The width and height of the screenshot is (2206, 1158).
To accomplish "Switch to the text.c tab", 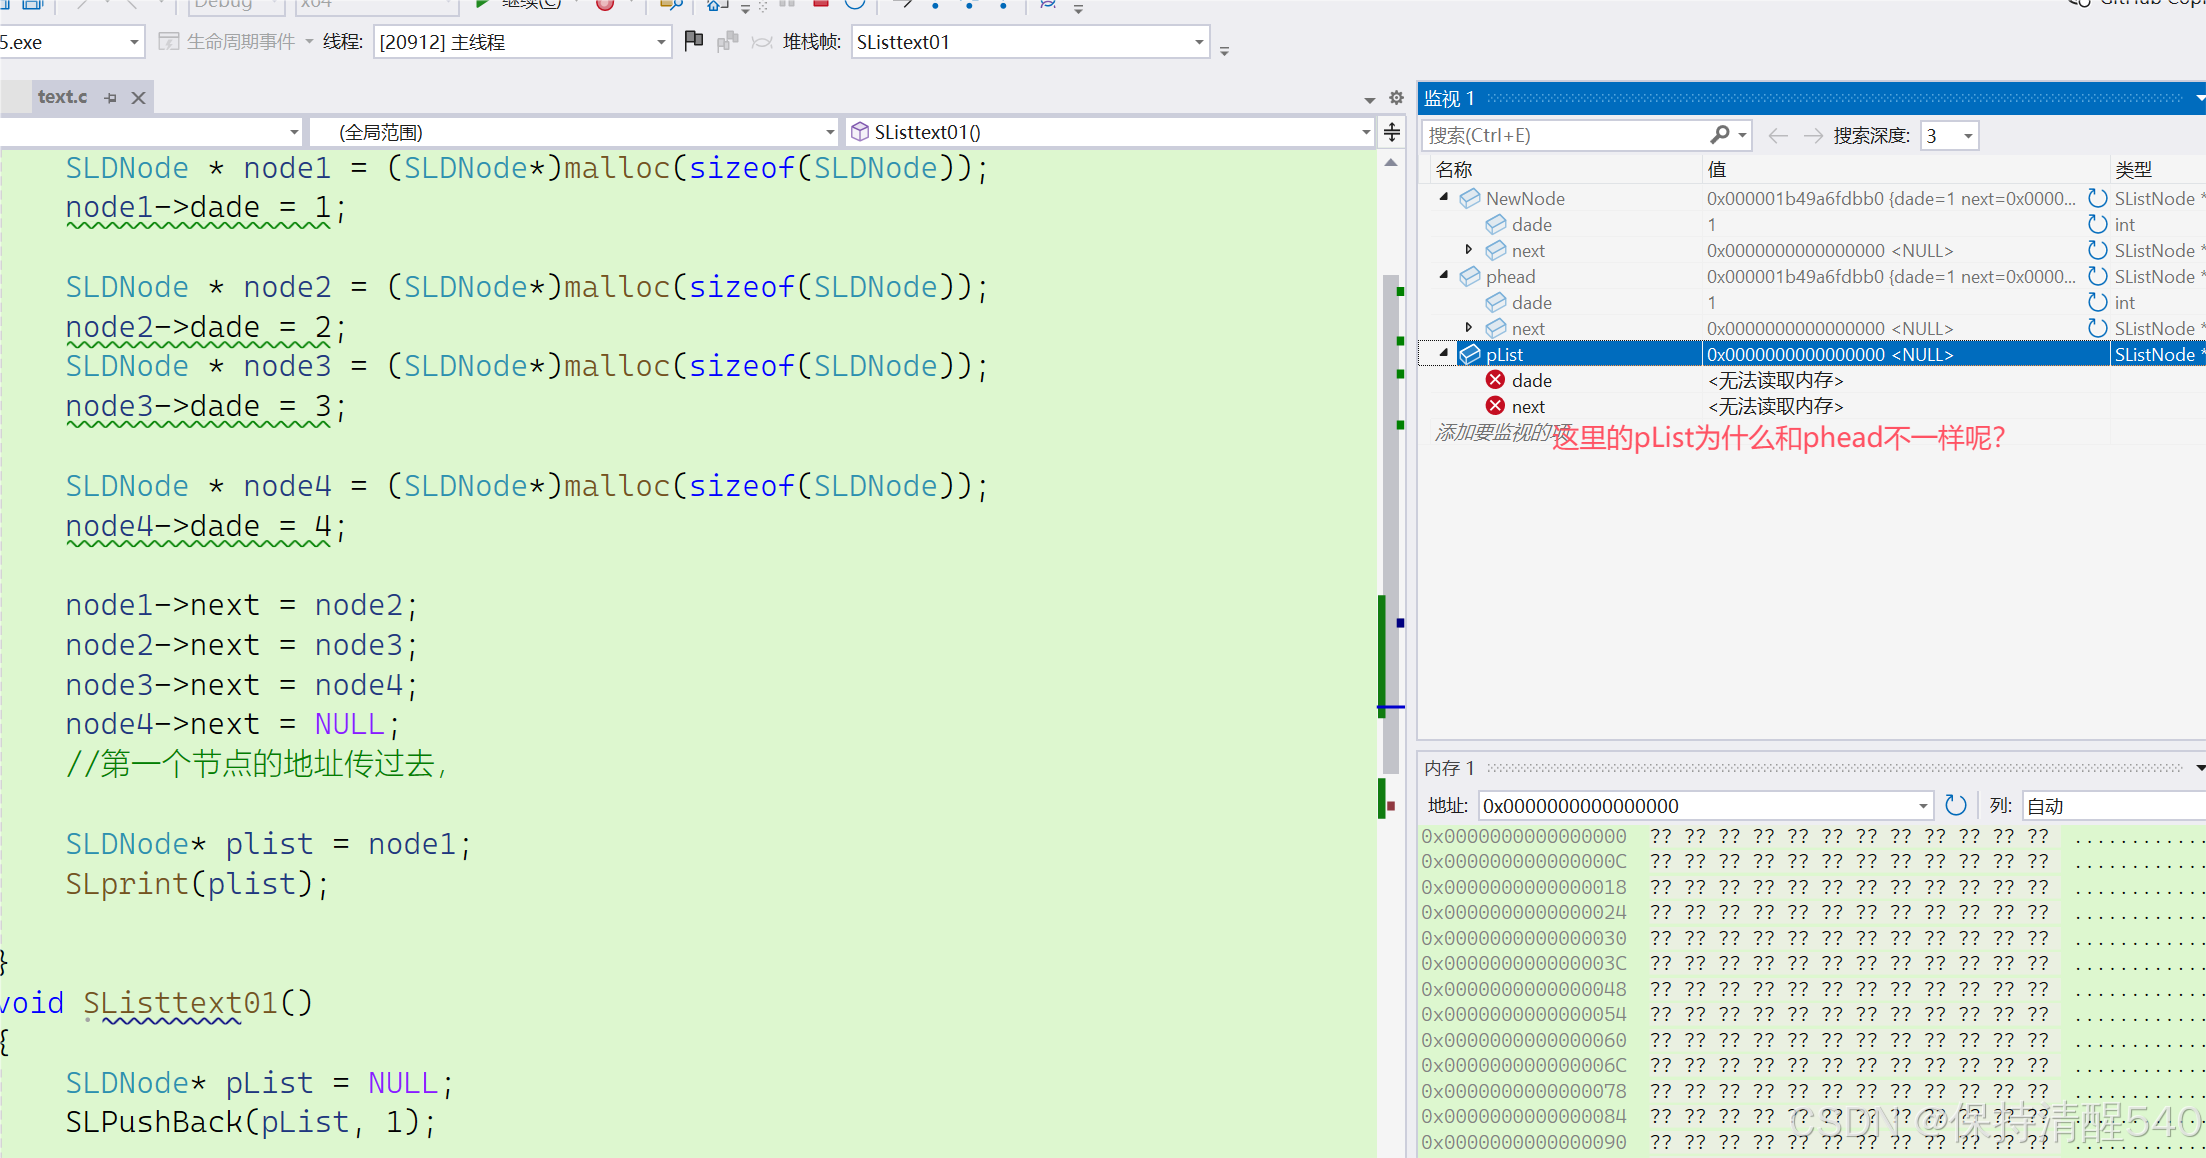I will 62,97.
